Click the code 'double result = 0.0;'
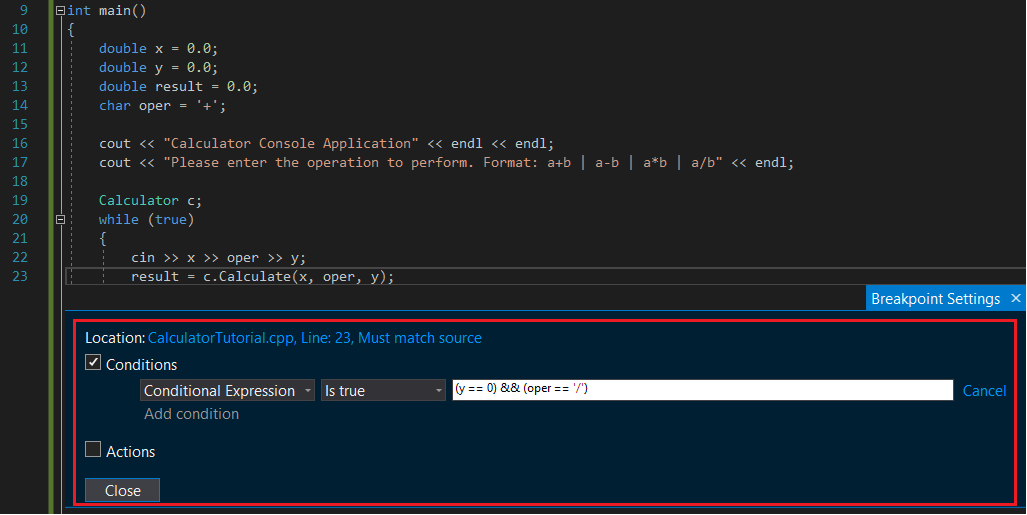This screenshot has width=1027, height=515. tap(179, 86)
